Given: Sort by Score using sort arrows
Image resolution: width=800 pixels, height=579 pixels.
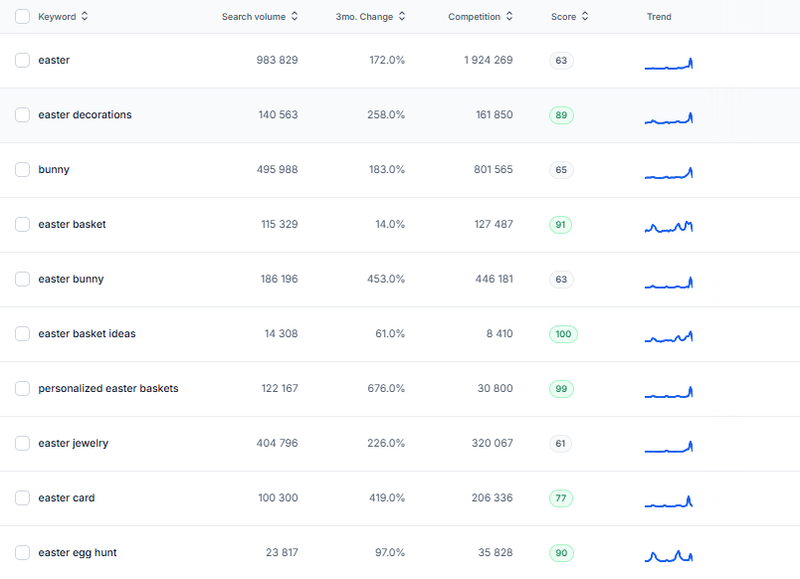Looking at the screenshot, I should [x=585, y=16].
